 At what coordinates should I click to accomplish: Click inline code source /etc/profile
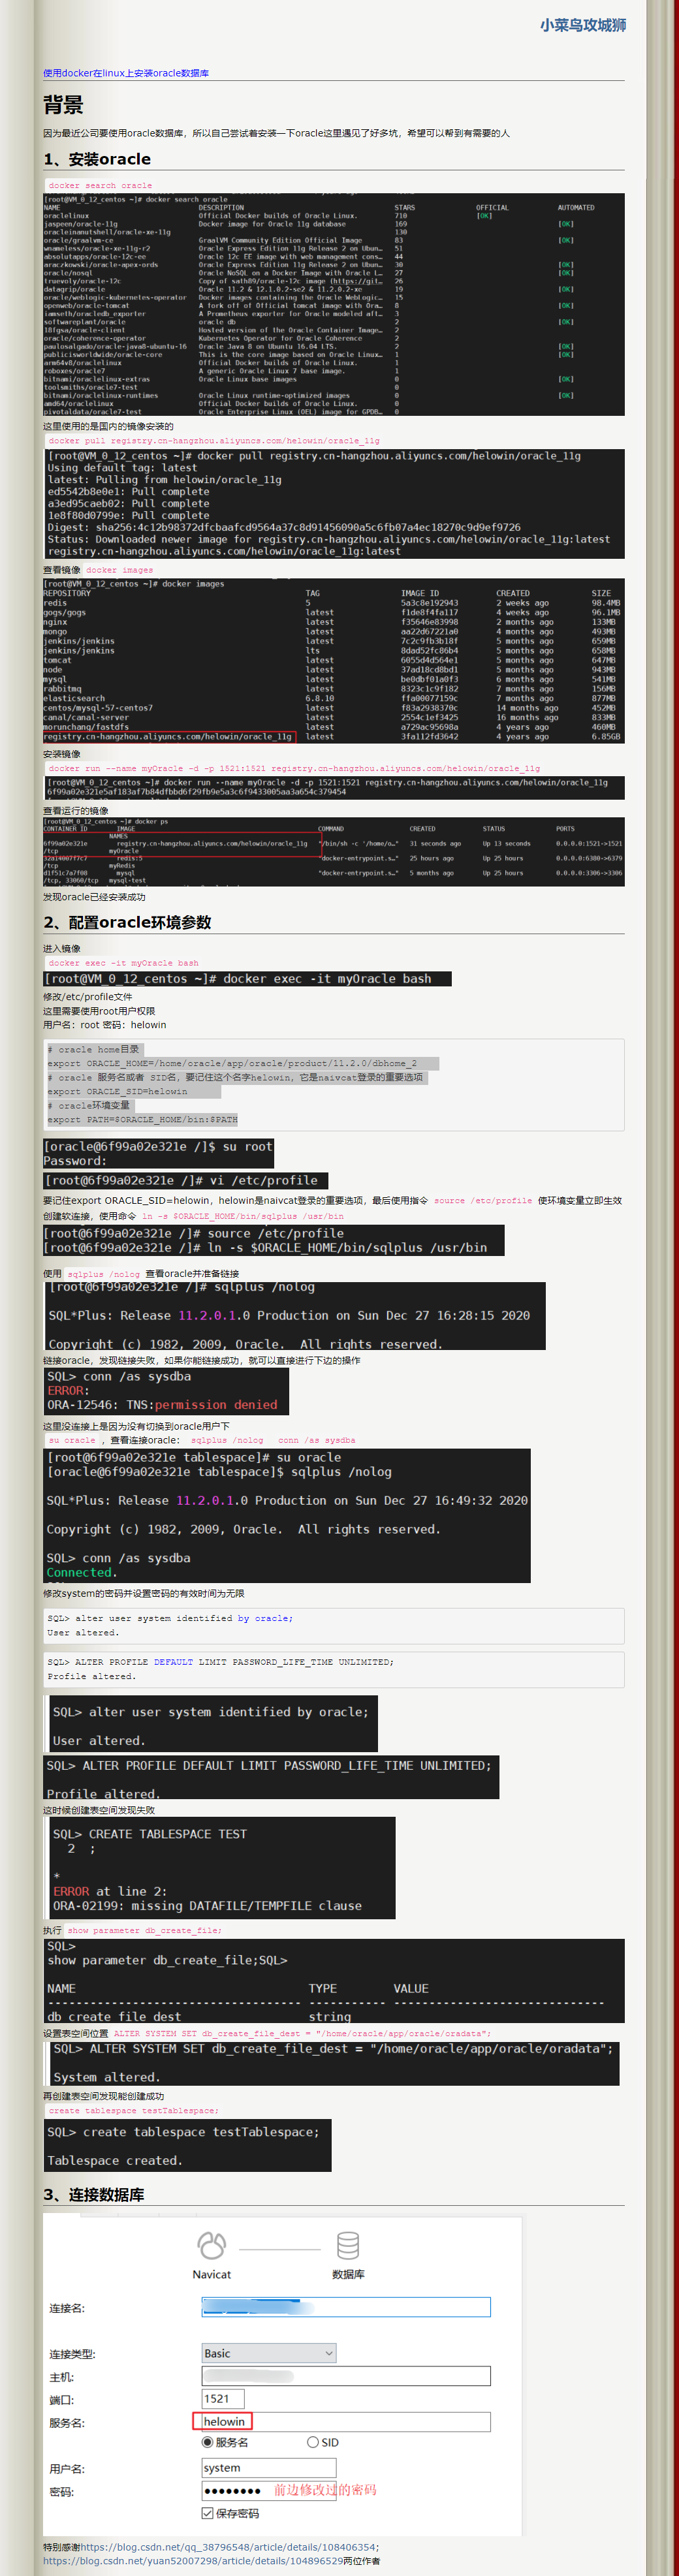tap(483, 1200)
